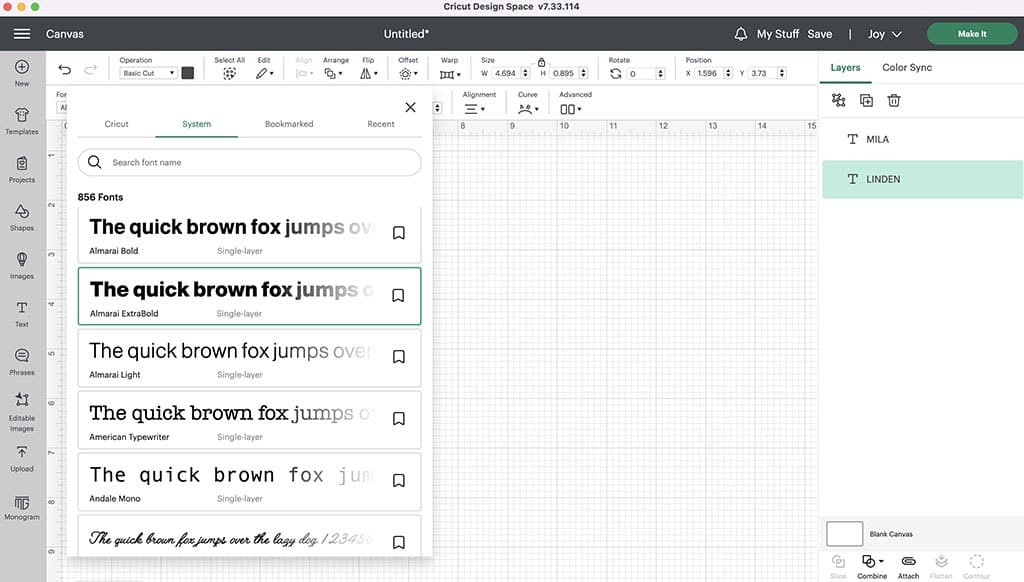Click the Search font name field
Screen dimensions: 1024x582
point(249,162)
